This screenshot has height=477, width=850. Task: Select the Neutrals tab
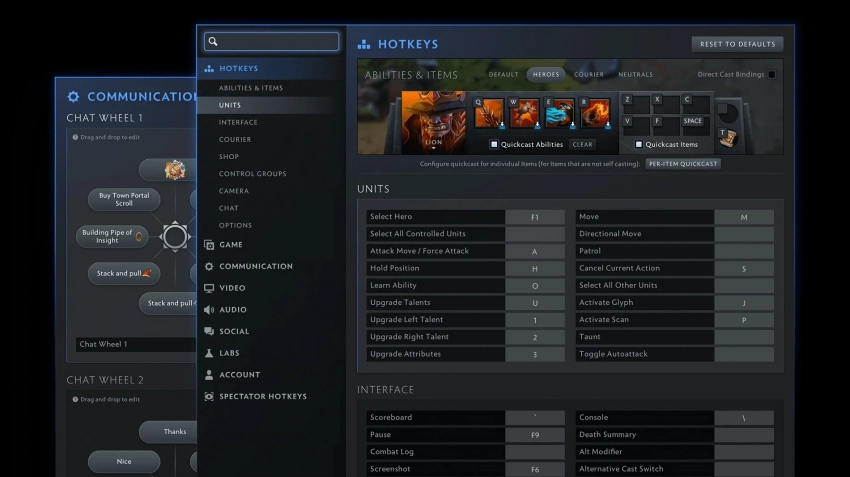click(635, 74)
